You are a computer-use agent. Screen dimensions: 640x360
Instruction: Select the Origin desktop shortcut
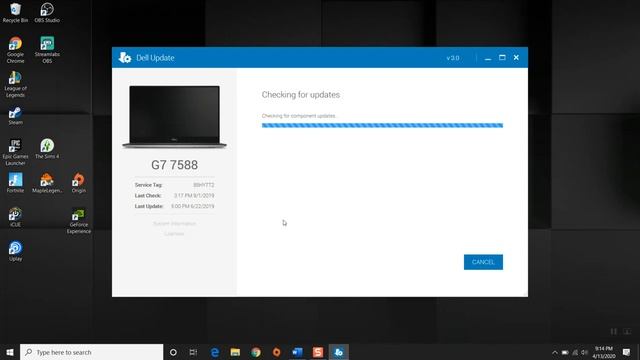click(x=78, y=183)
